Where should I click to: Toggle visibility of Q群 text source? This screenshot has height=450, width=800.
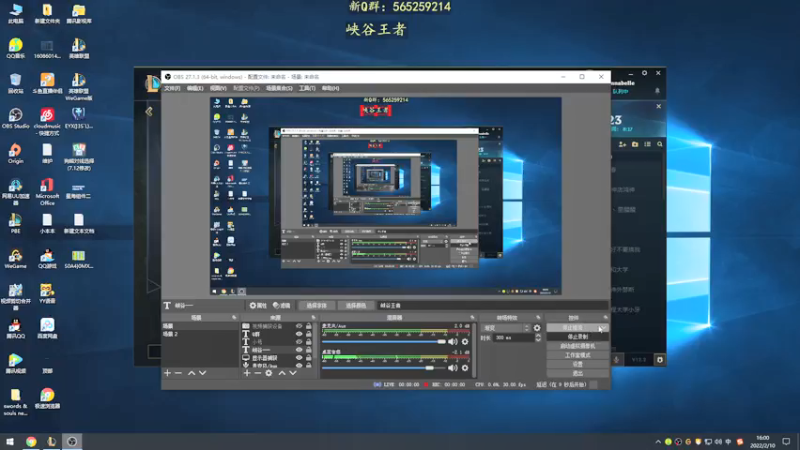(x=299, y=334)
